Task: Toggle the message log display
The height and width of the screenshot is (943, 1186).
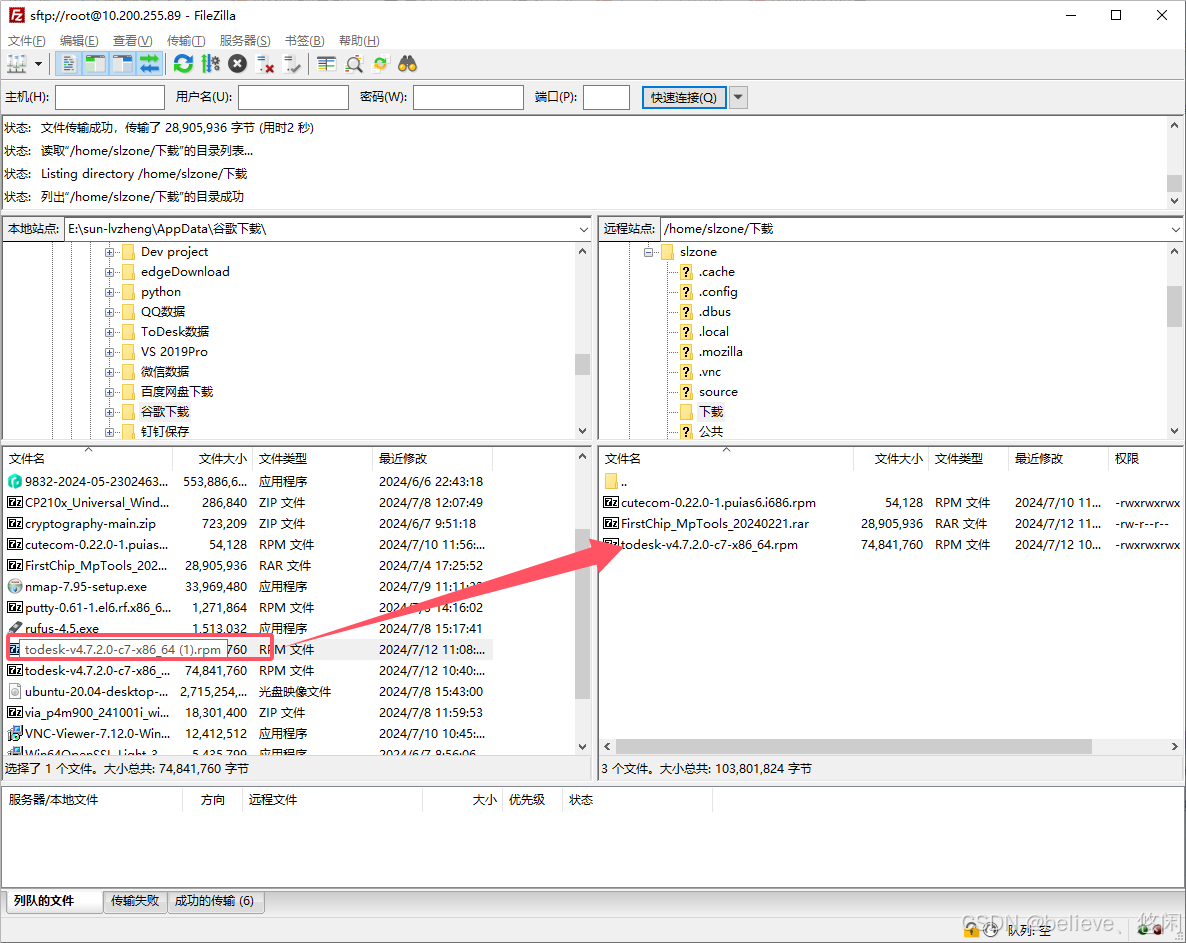Action: pyautogui.click(x=68, y=64)
